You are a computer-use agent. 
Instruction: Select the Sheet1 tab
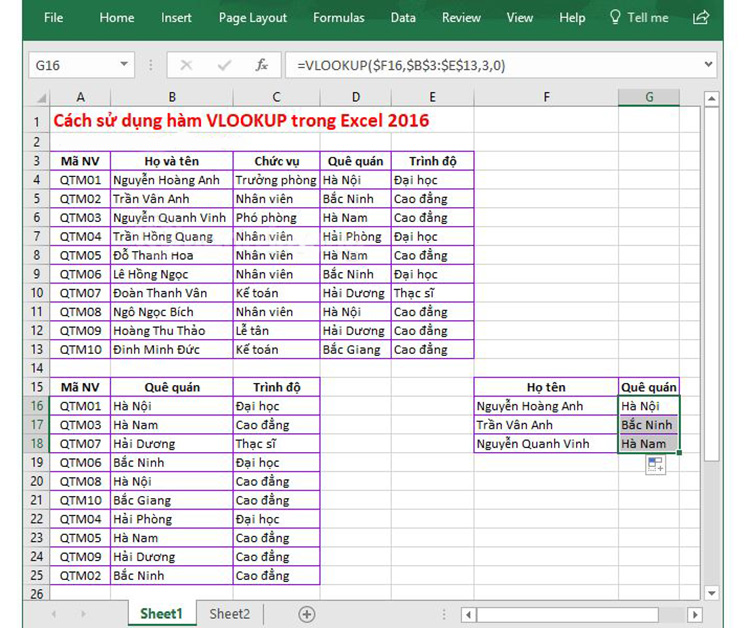162,614
